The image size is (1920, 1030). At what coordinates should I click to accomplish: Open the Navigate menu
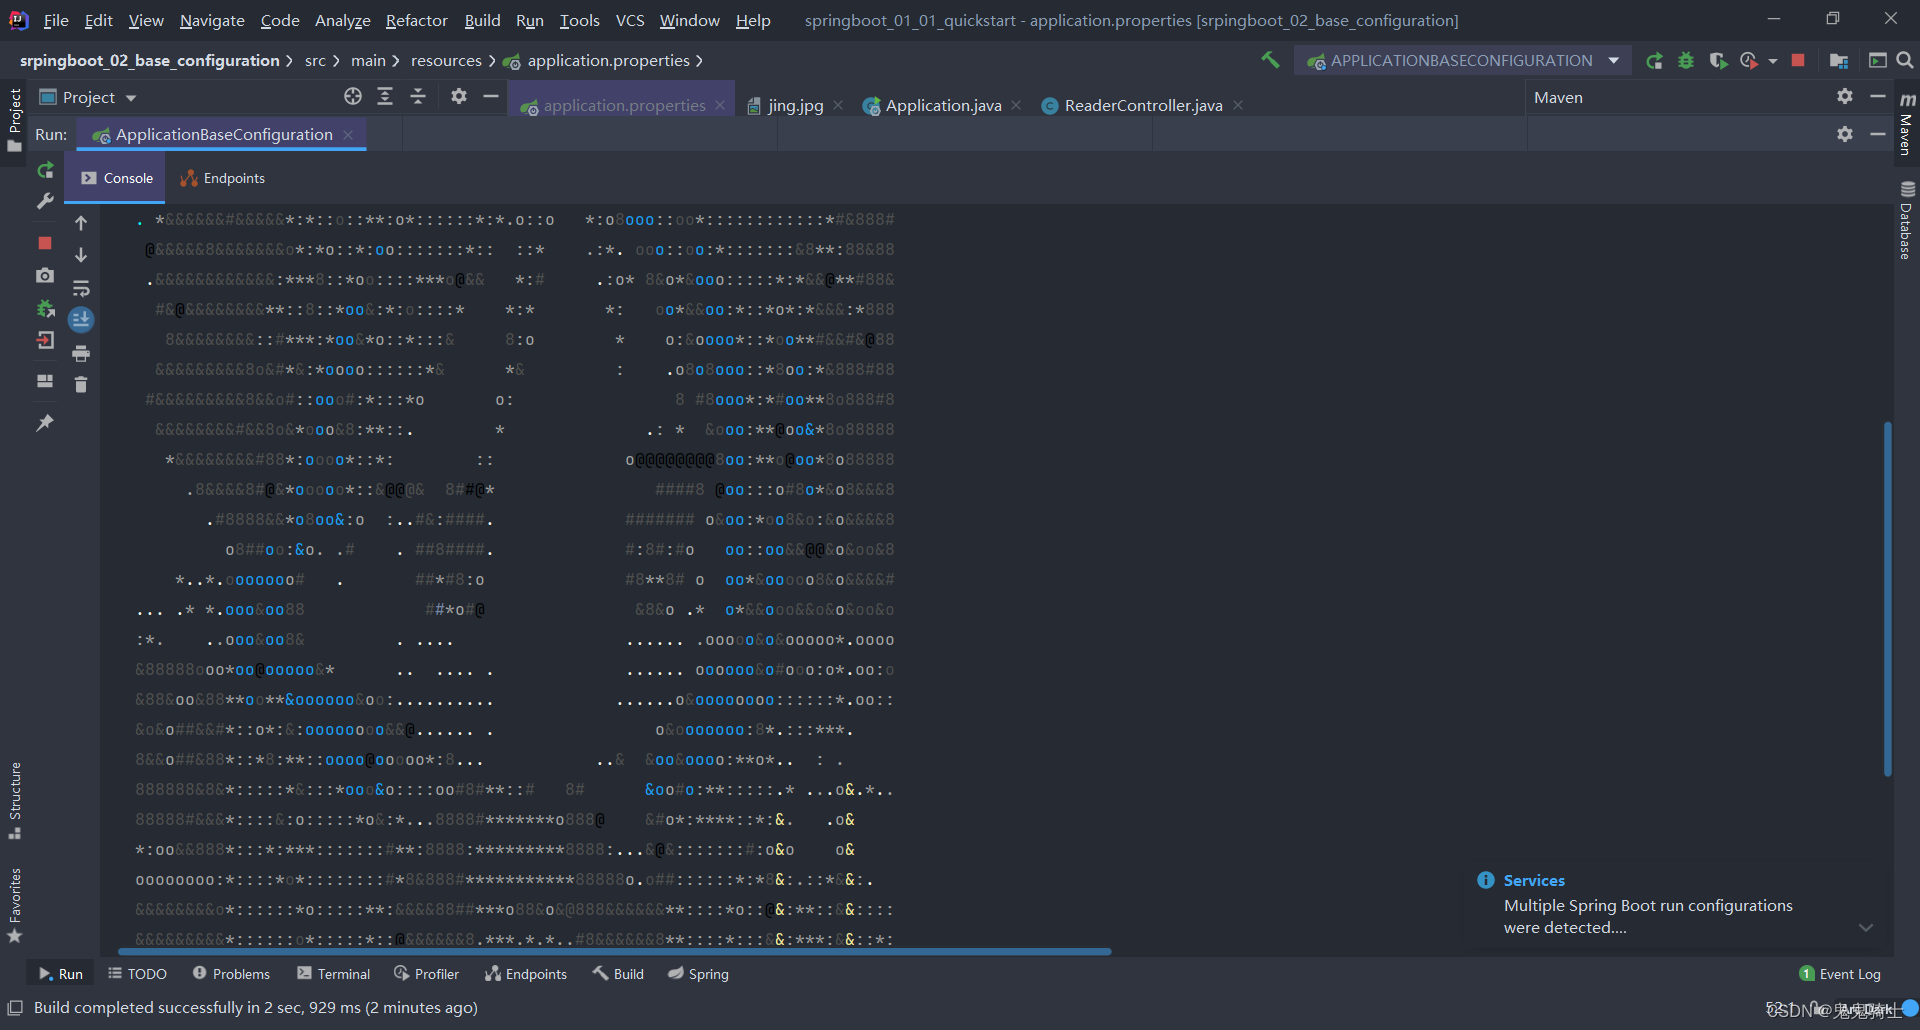coord(212,20)
